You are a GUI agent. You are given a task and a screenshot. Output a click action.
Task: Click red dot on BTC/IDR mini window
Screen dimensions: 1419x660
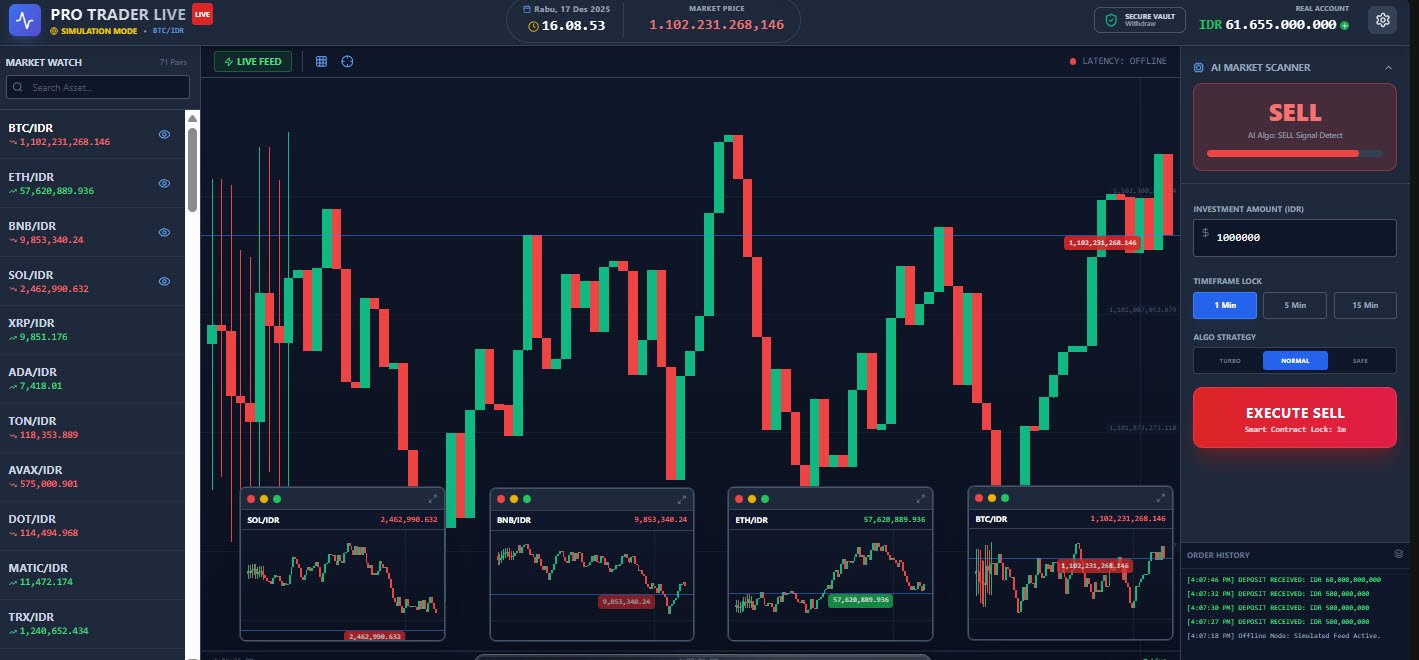(x=979, y=497)
